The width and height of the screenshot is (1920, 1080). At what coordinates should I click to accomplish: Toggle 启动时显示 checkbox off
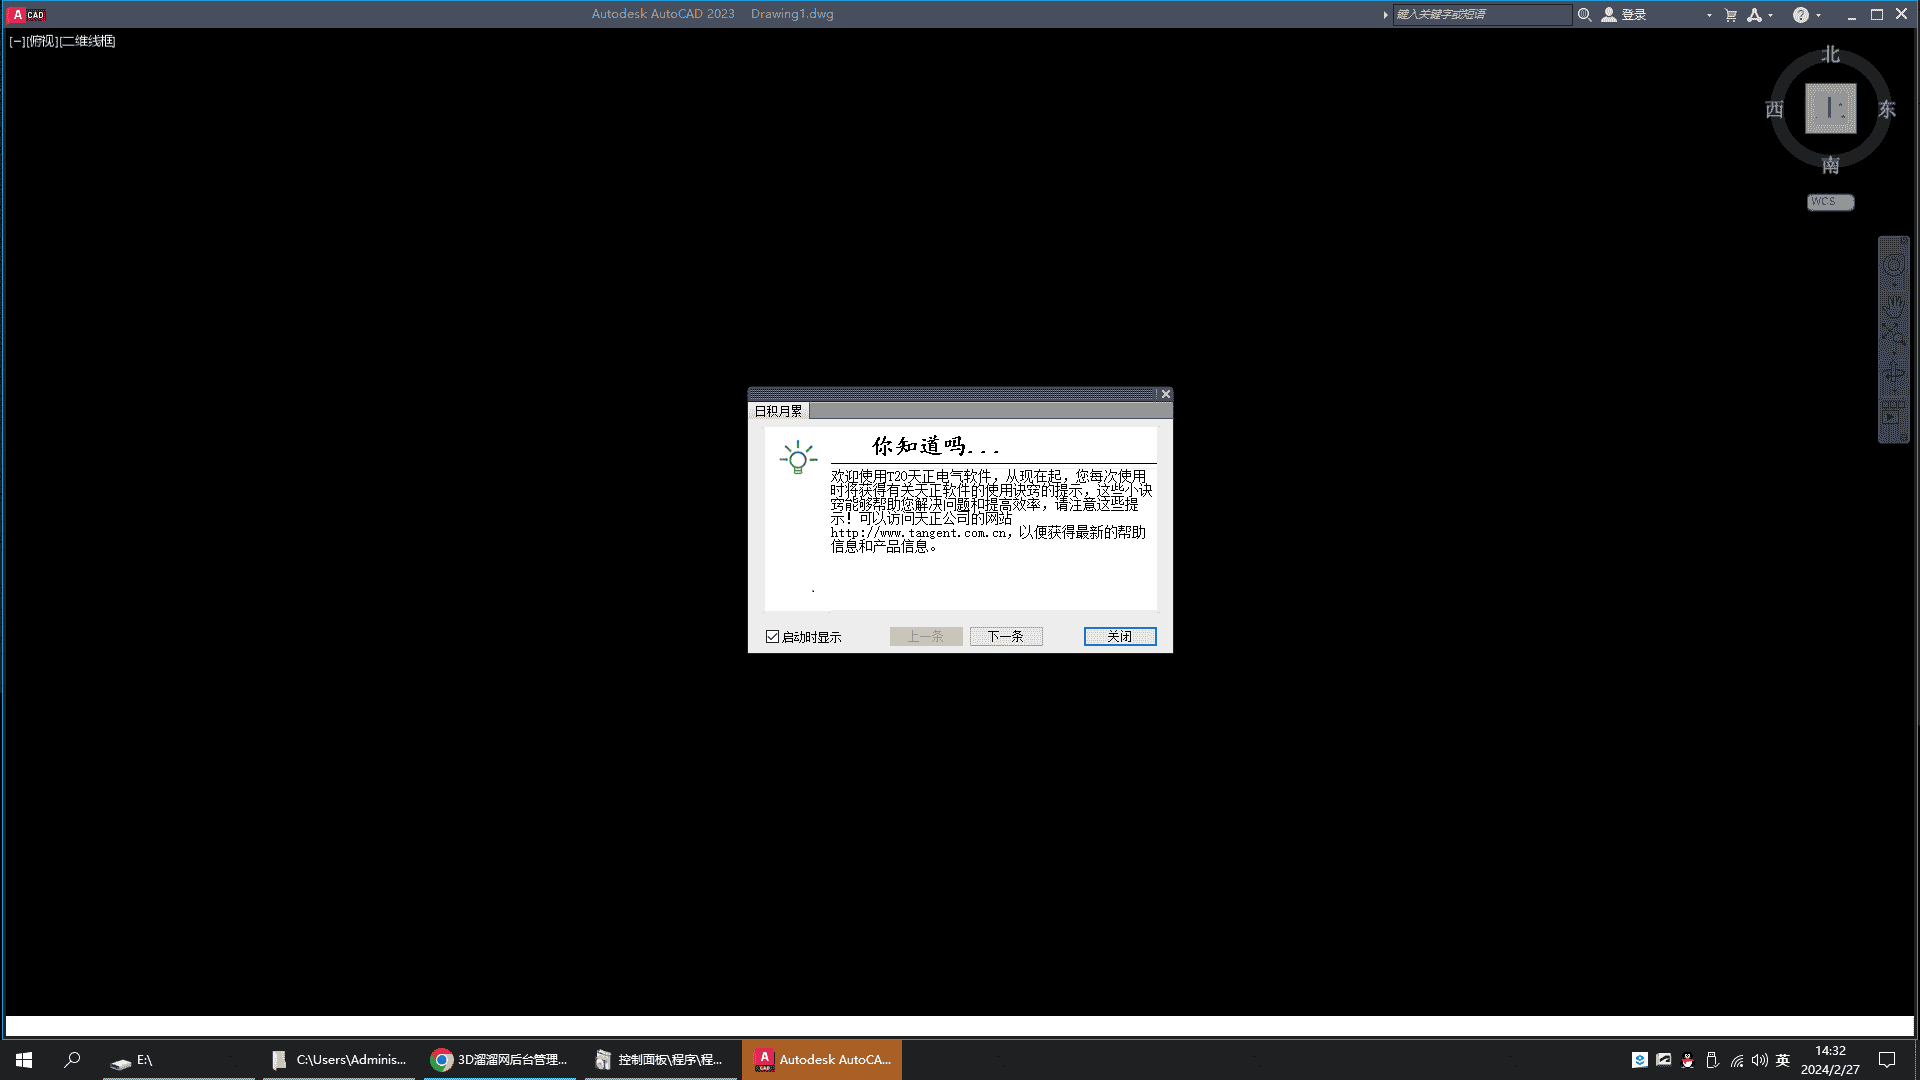click(771, 637)
